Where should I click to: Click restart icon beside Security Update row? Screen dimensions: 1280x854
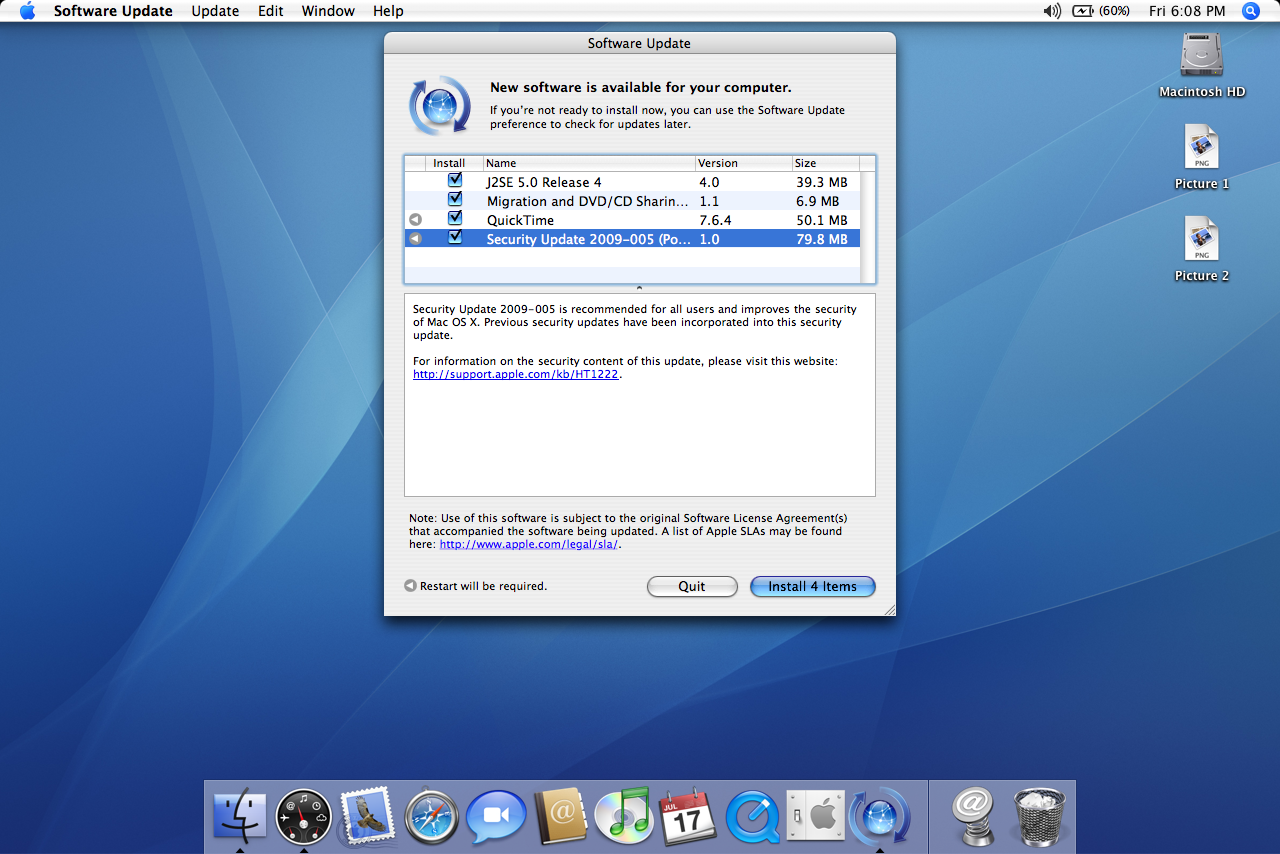point(415,239)
